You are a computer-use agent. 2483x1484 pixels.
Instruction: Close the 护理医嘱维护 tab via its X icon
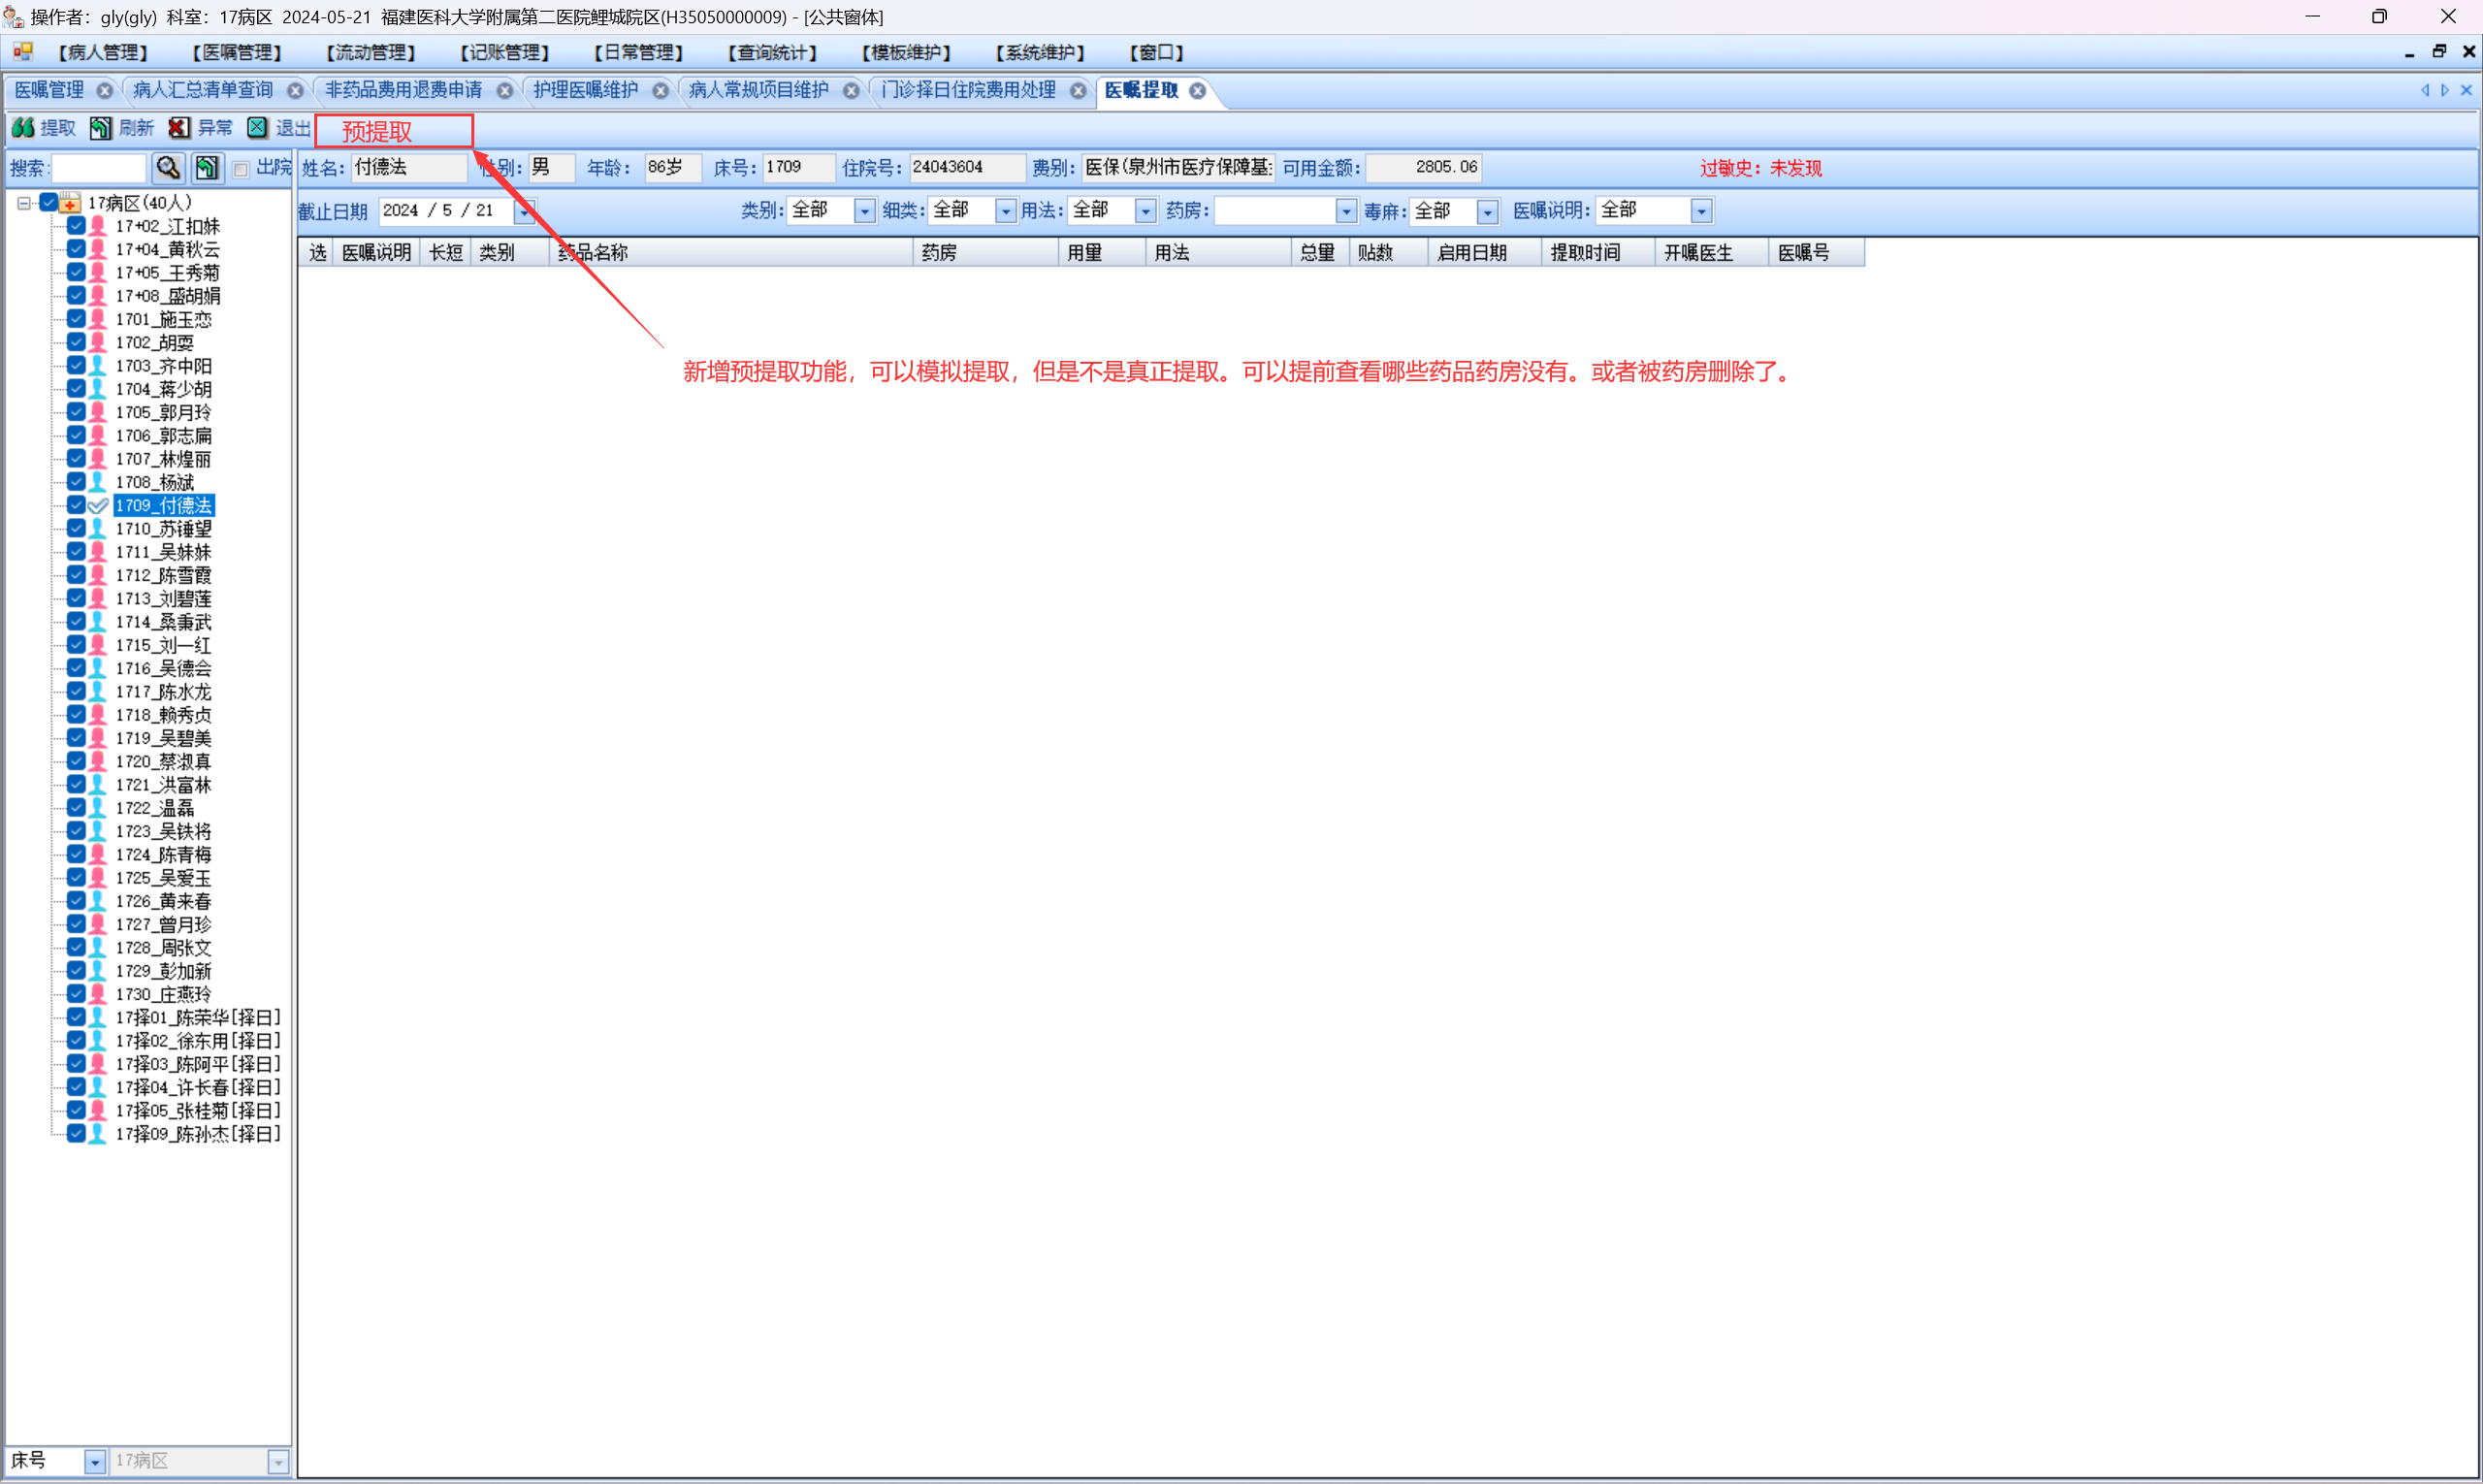point(660,90)
